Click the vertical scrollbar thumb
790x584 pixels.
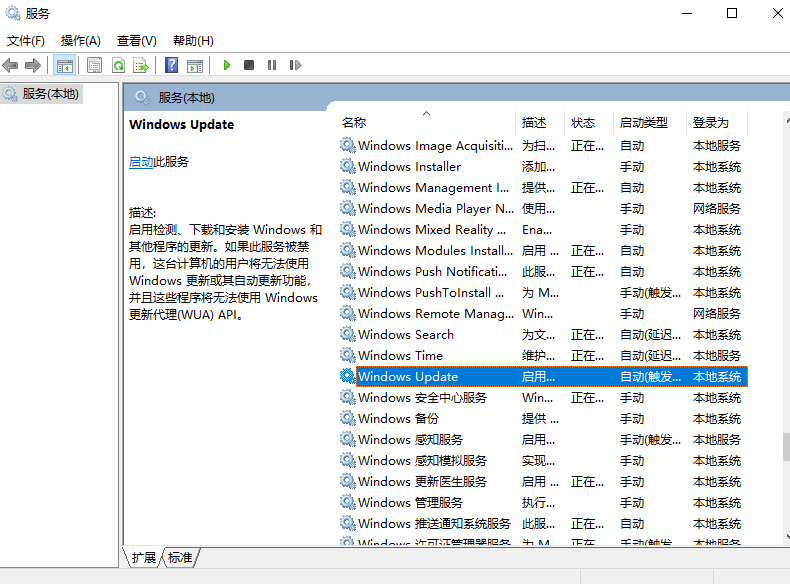[x=786, y=445]
